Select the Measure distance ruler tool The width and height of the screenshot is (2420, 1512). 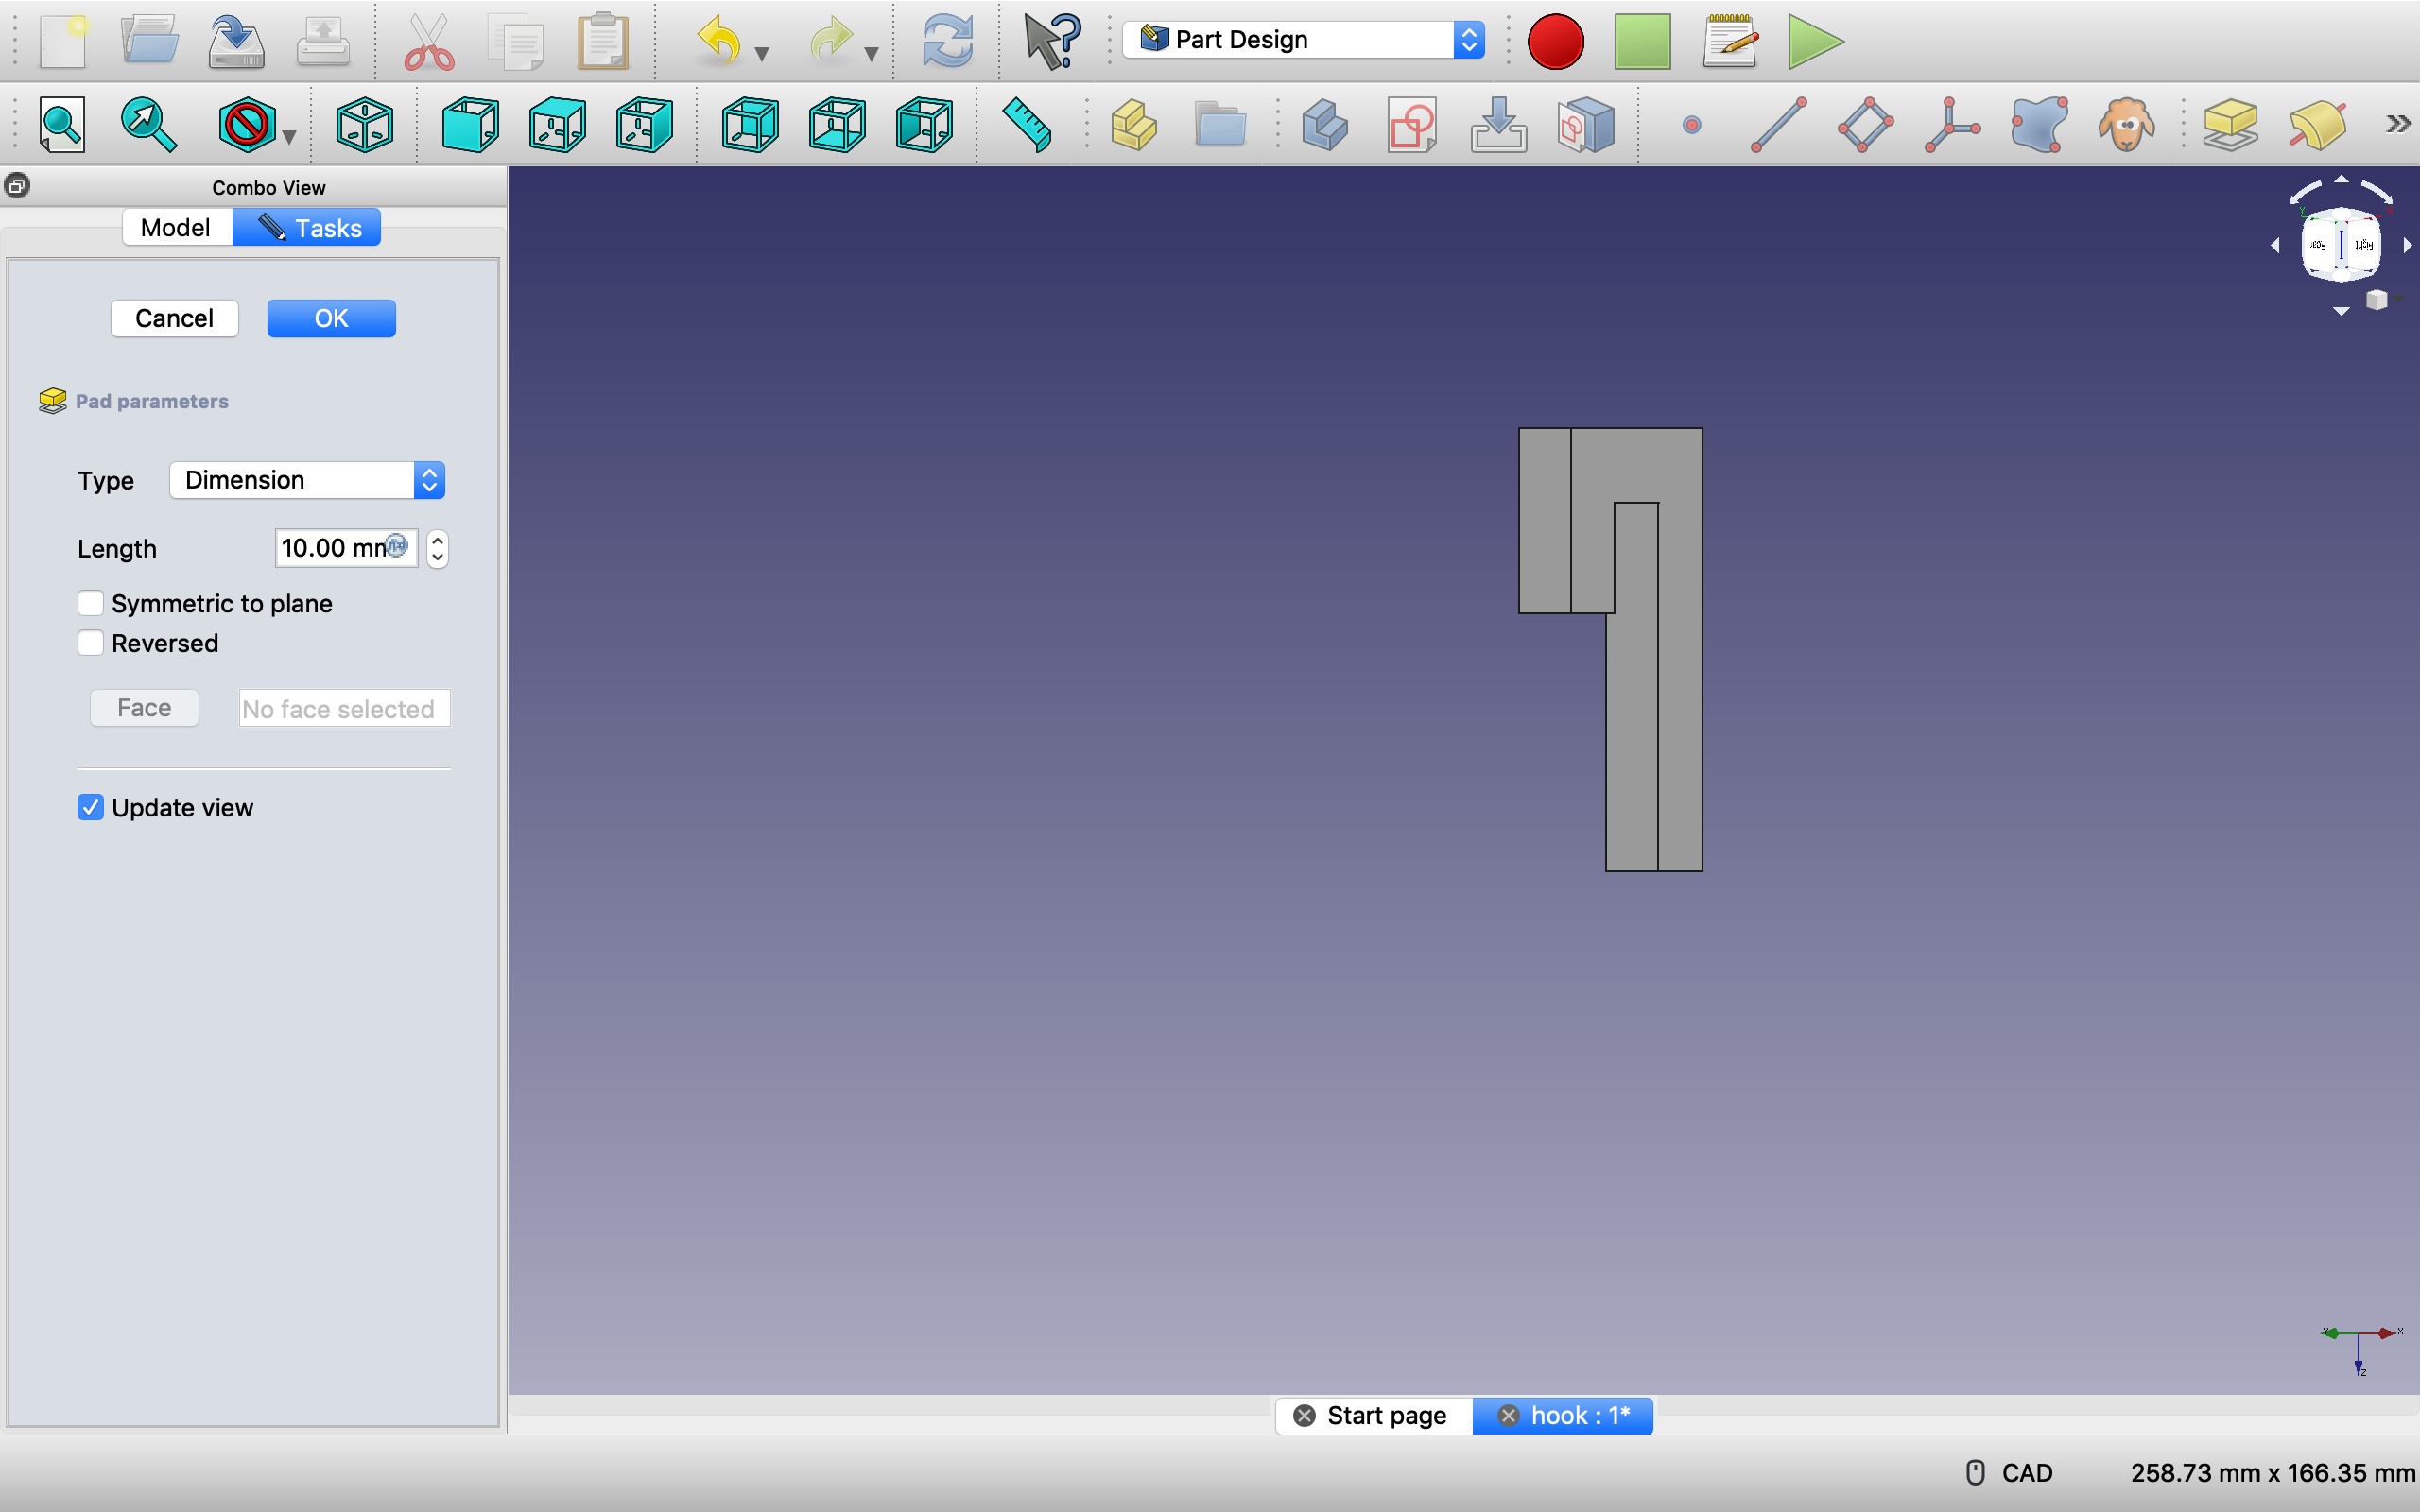[x=1027, y=125]
